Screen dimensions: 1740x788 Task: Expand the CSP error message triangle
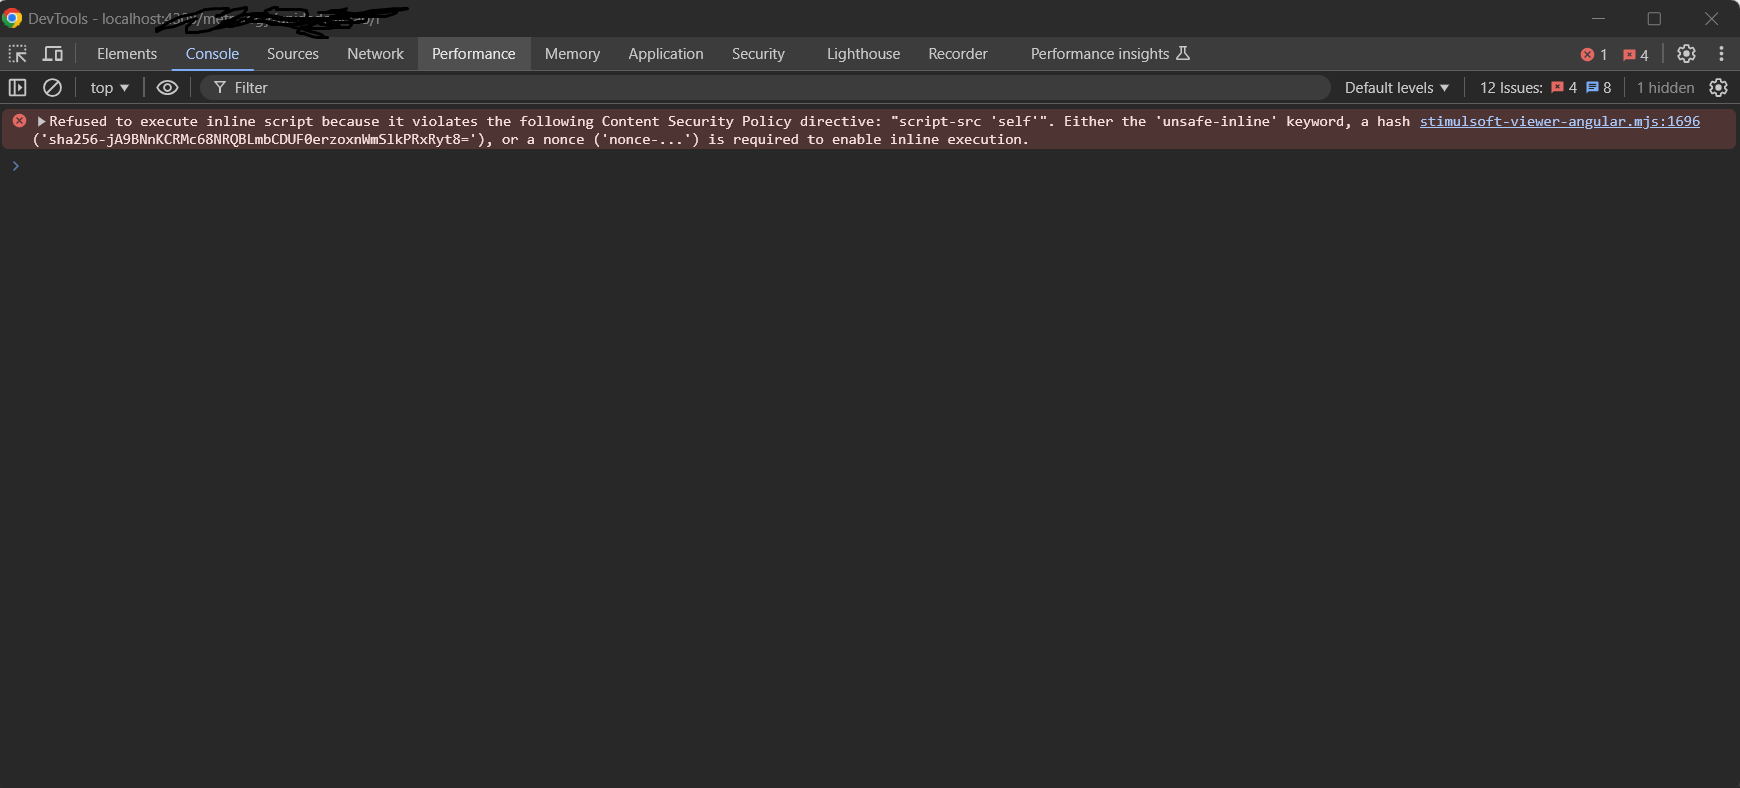click(x=42, y=121)
